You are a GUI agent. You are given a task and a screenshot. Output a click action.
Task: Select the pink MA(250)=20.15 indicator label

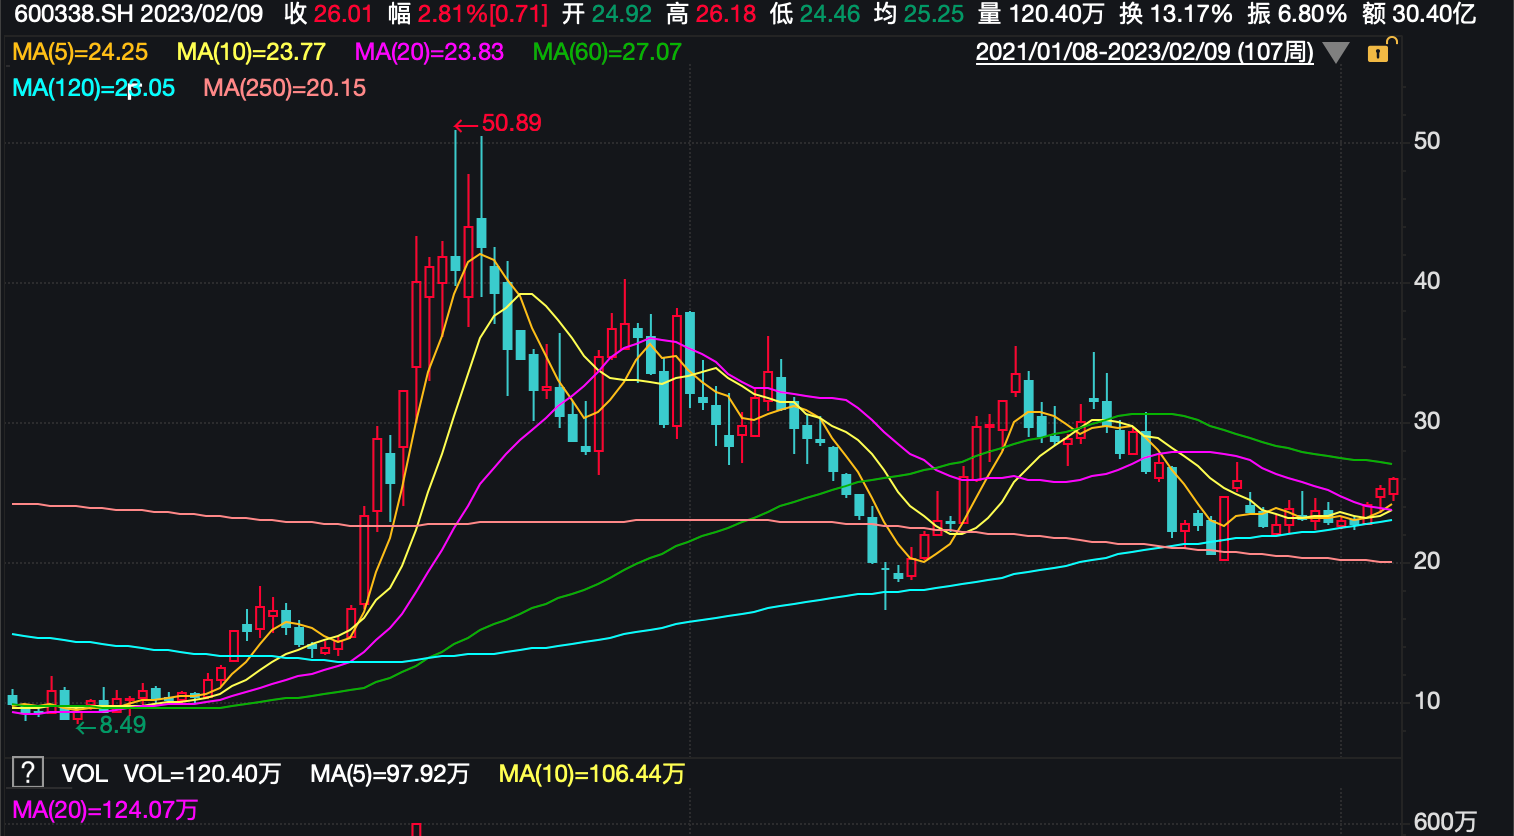(285, 88)
